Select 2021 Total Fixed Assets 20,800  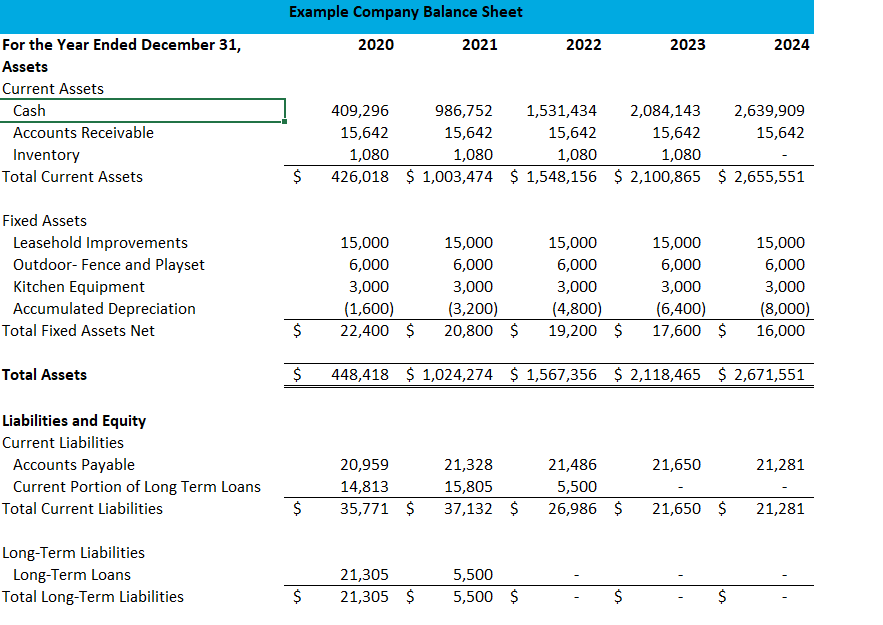pyautogui.click(x=468, y=331)
